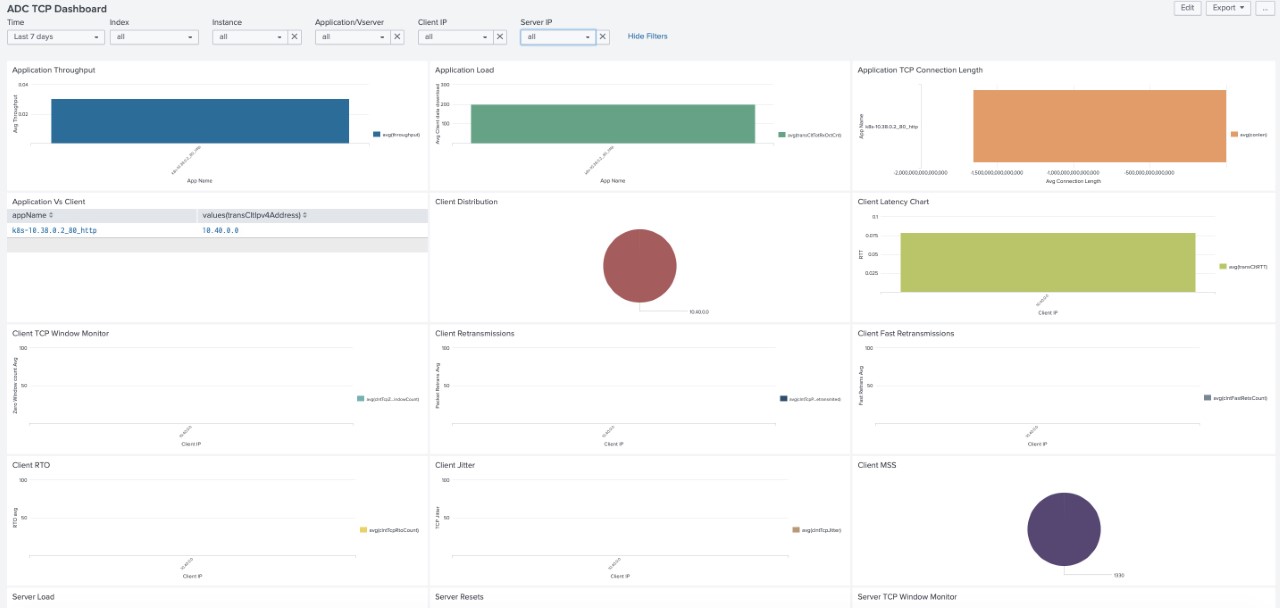Viewport: 1280px width, 608px height.
Task: Clear the Client IP filter with its X
Action: tap(500, 37)
